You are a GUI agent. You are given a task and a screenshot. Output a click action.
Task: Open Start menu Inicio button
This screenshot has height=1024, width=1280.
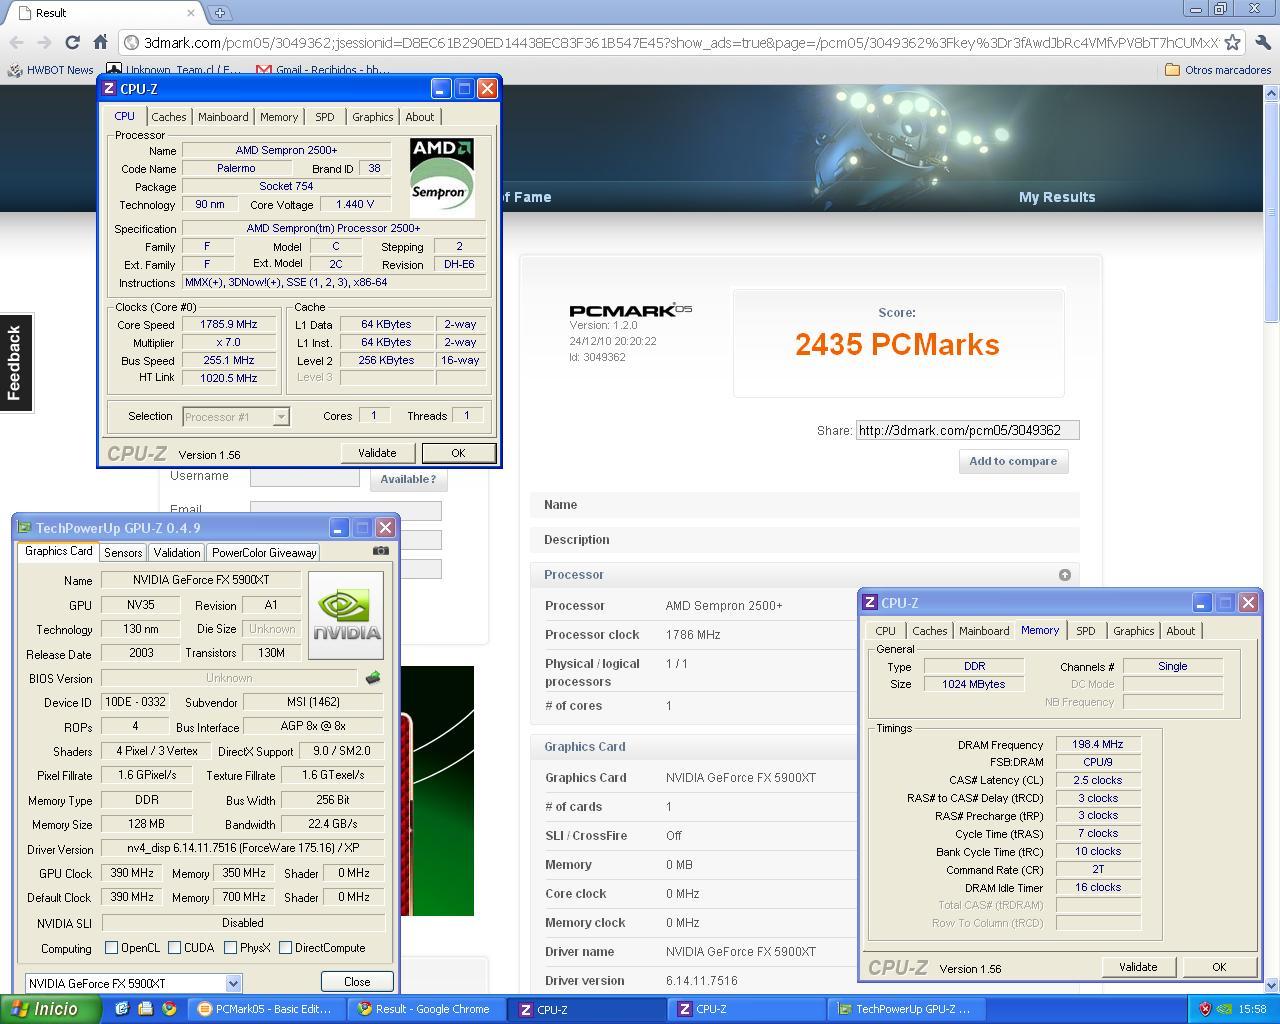click(x=50, y=1009)
